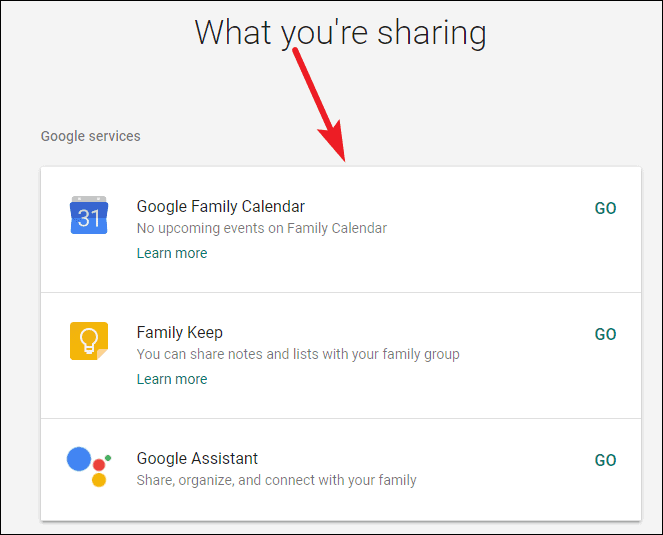Screen dimensions: 663x535
Task: Click the 'Google services' section label
Action: click(x=90, y=136)
